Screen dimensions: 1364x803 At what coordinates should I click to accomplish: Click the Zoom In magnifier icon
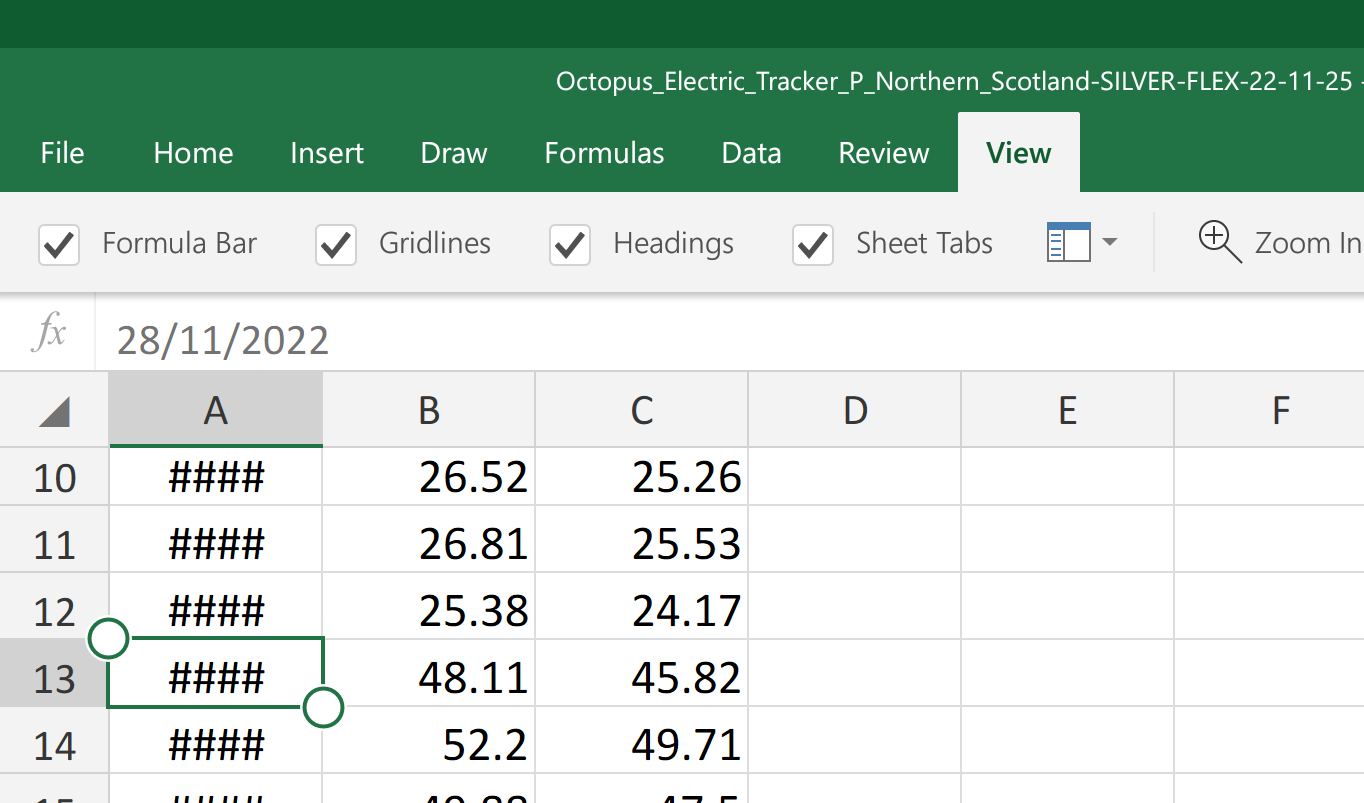click(1219, 243)
